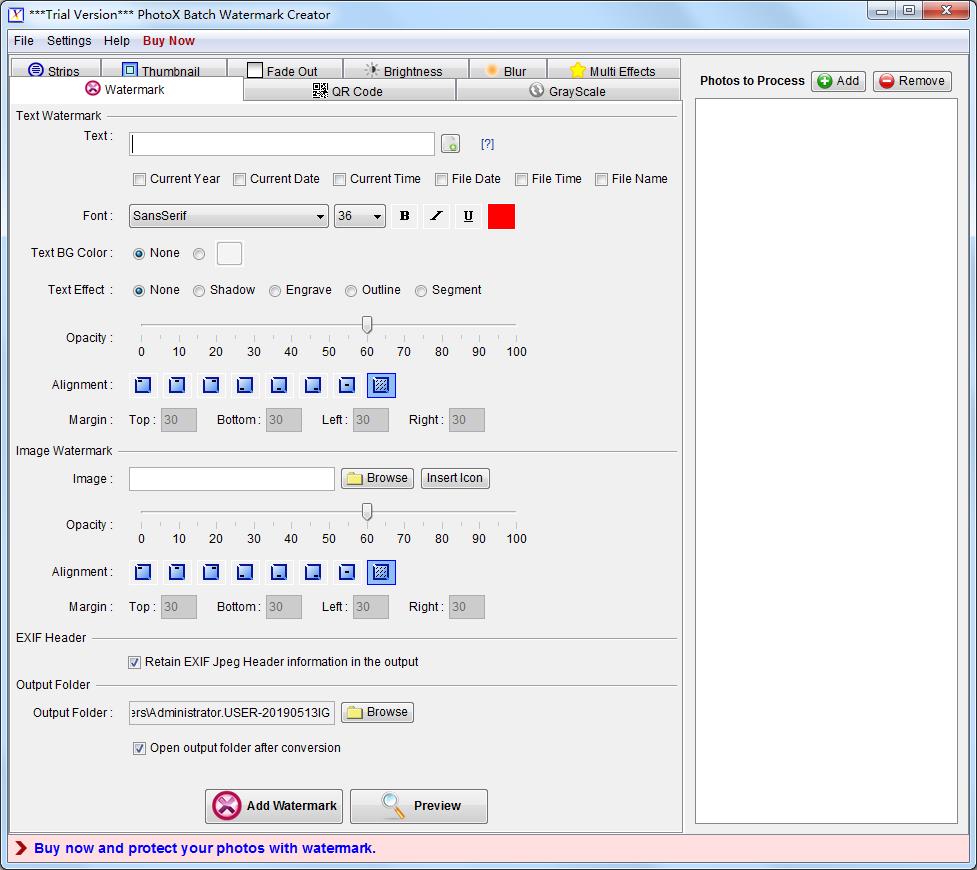Set image watermark alignment to top-right

pos(211,572)
